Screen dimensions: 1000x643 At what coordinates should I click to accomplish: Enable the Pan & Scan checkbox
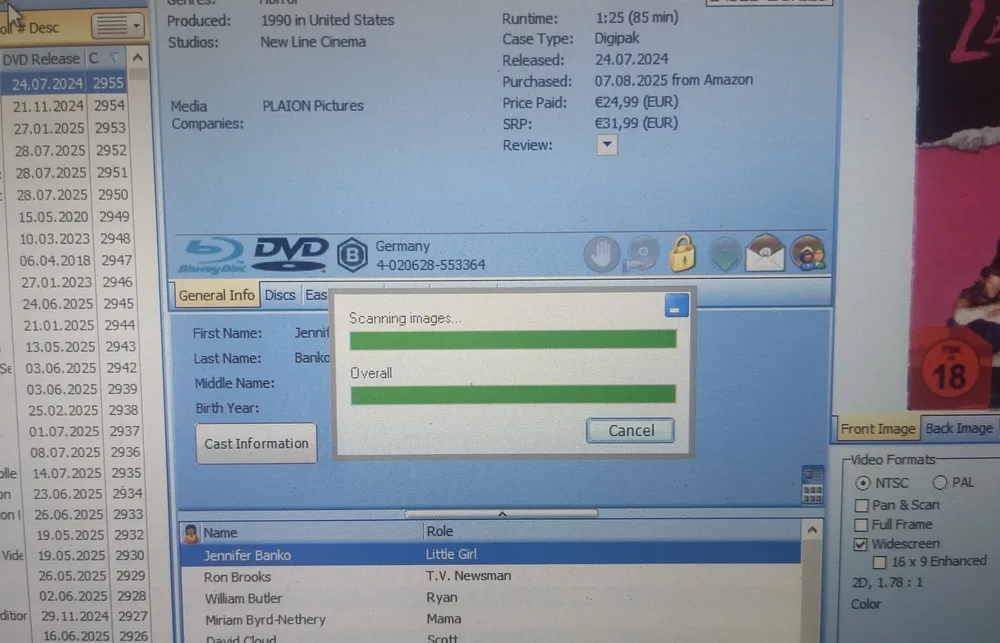pos(861,505)
